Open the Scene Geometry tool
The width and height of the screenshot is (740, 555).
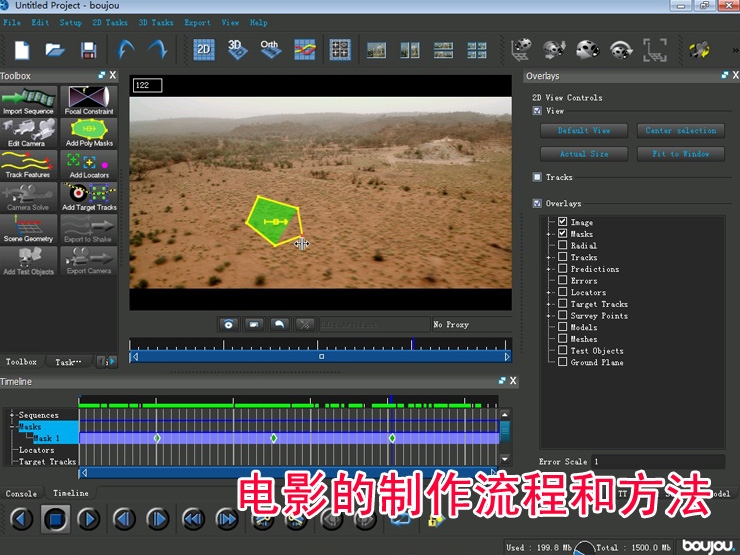coord(29,229)
